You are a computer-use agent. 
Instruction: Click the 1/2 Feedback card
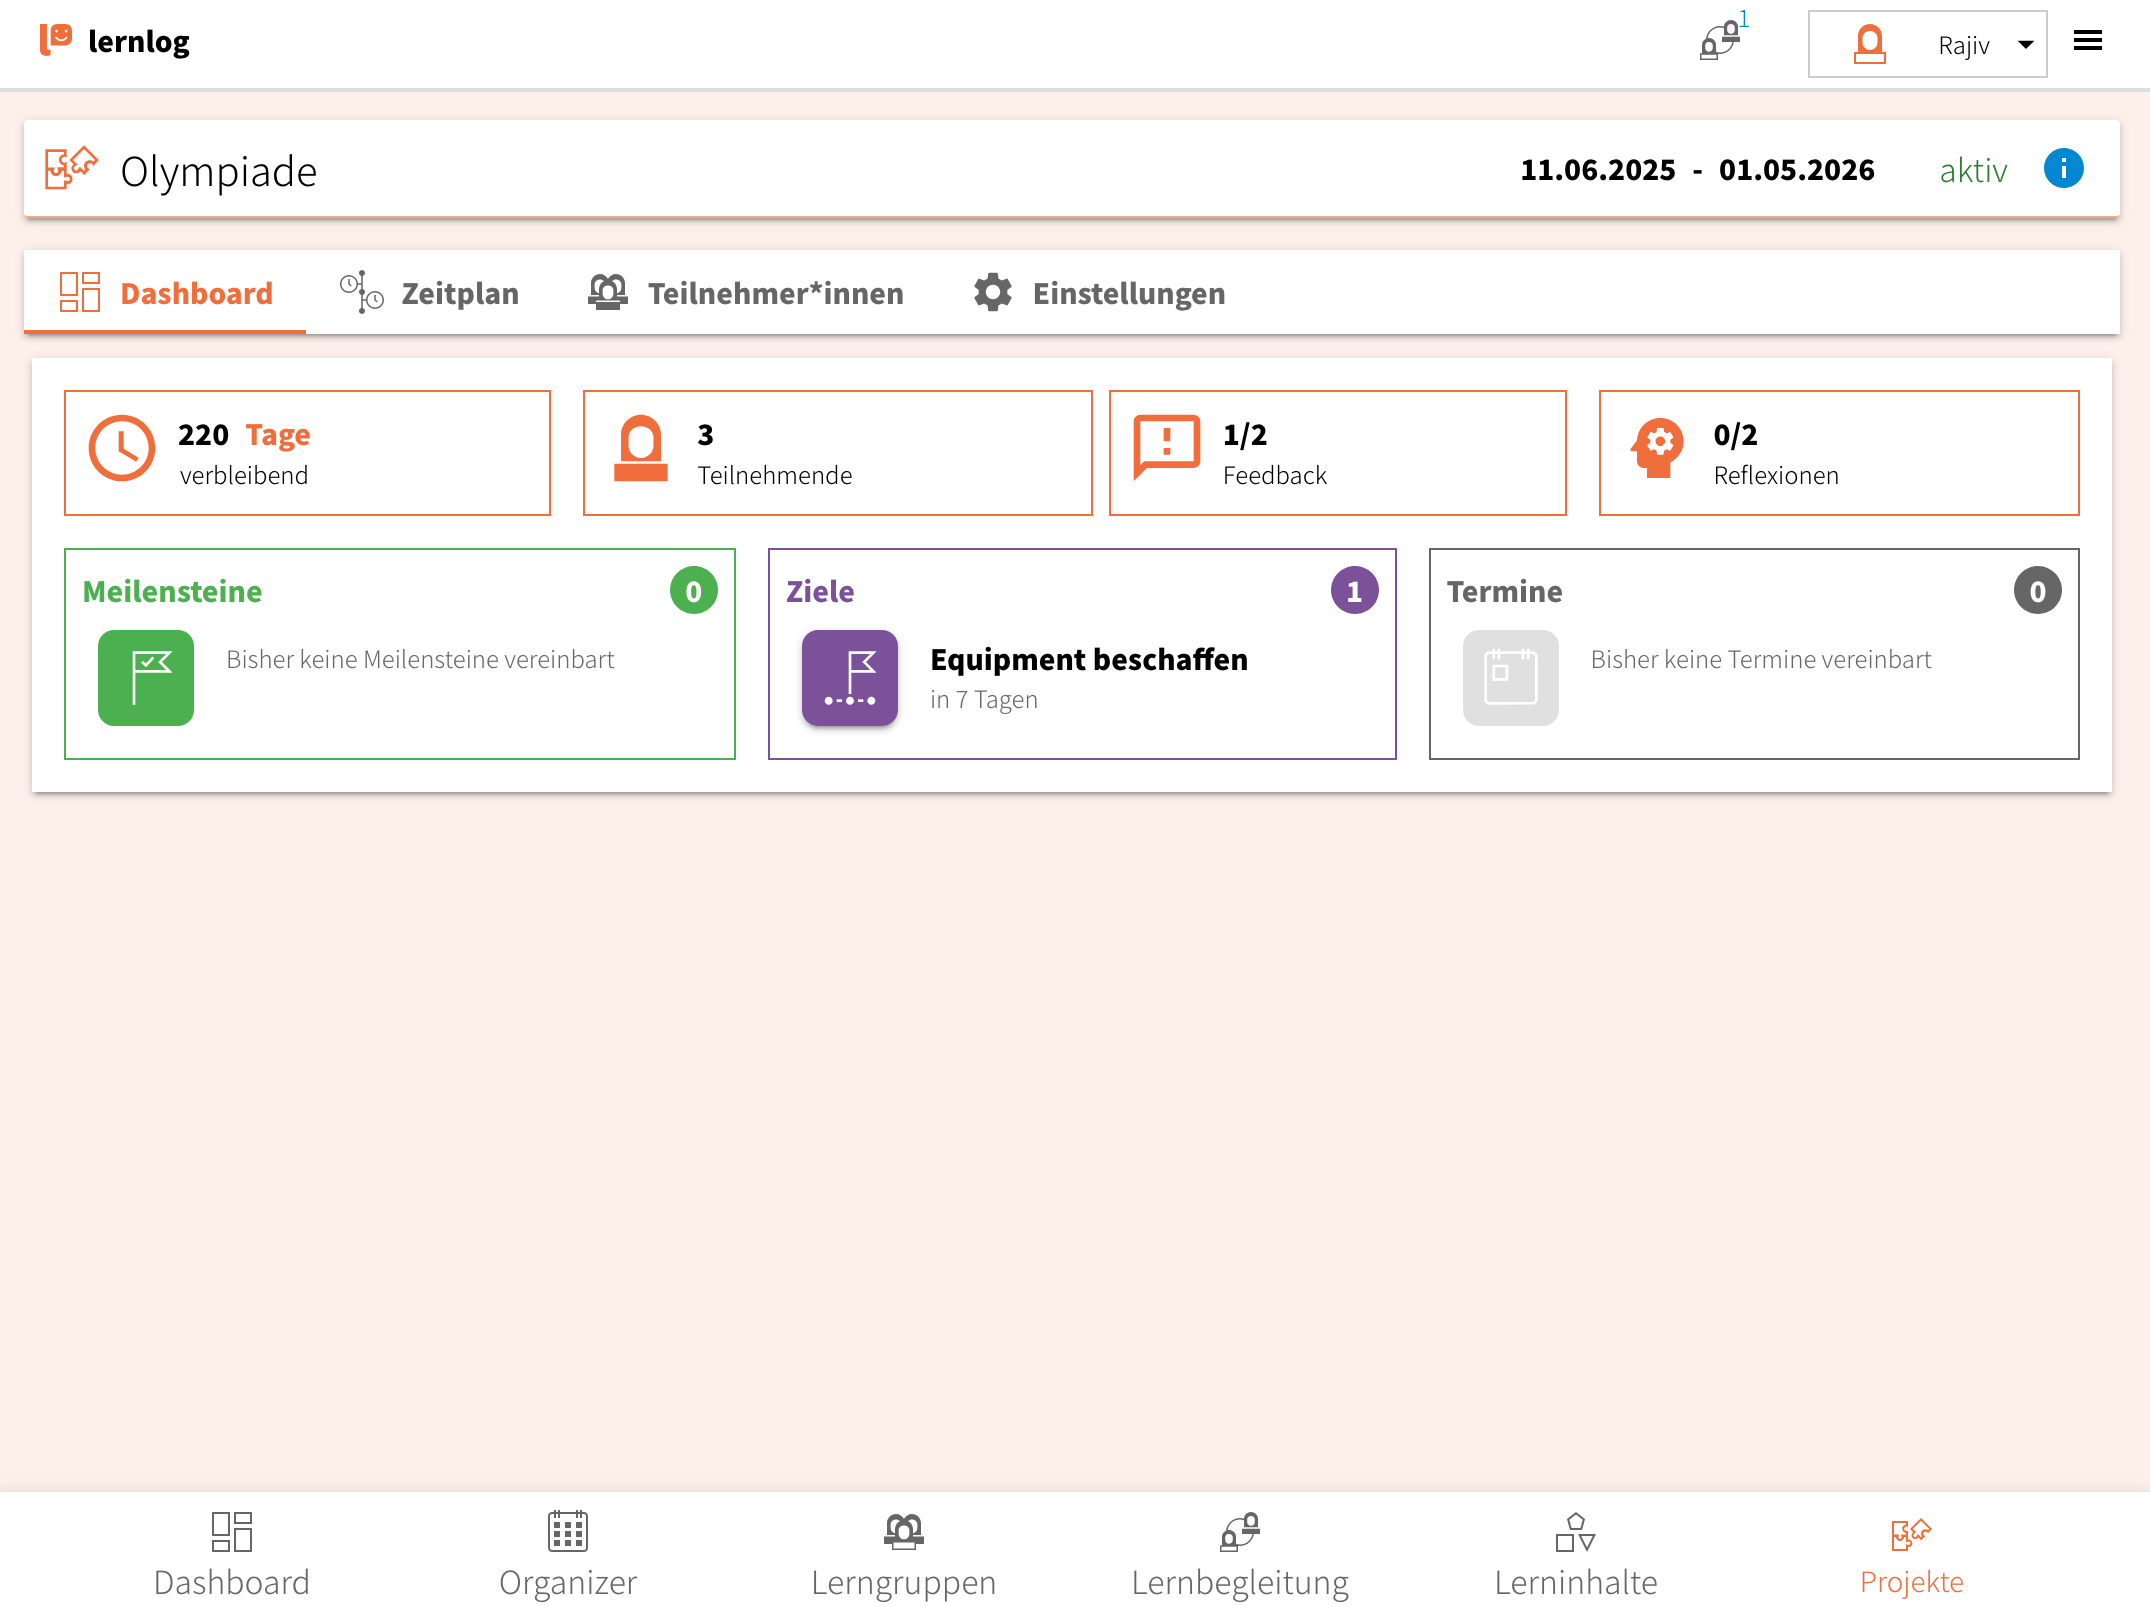(1337, 453)
